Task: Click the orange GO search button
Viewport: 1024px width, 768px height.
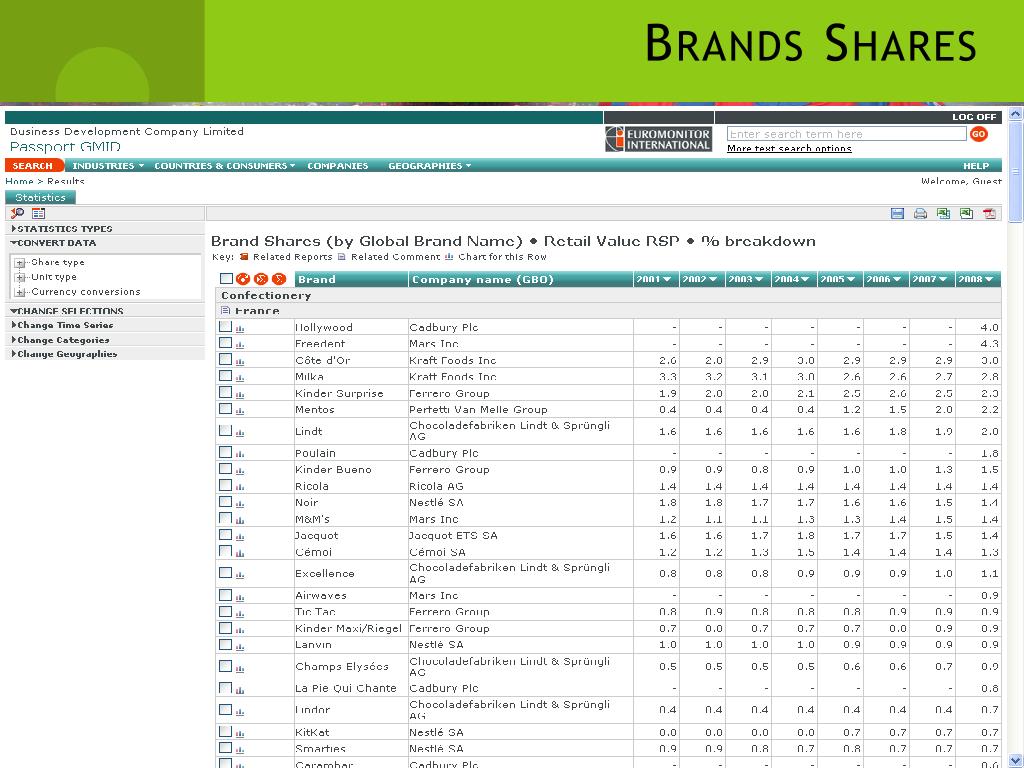Action: (x=978, y=134)
